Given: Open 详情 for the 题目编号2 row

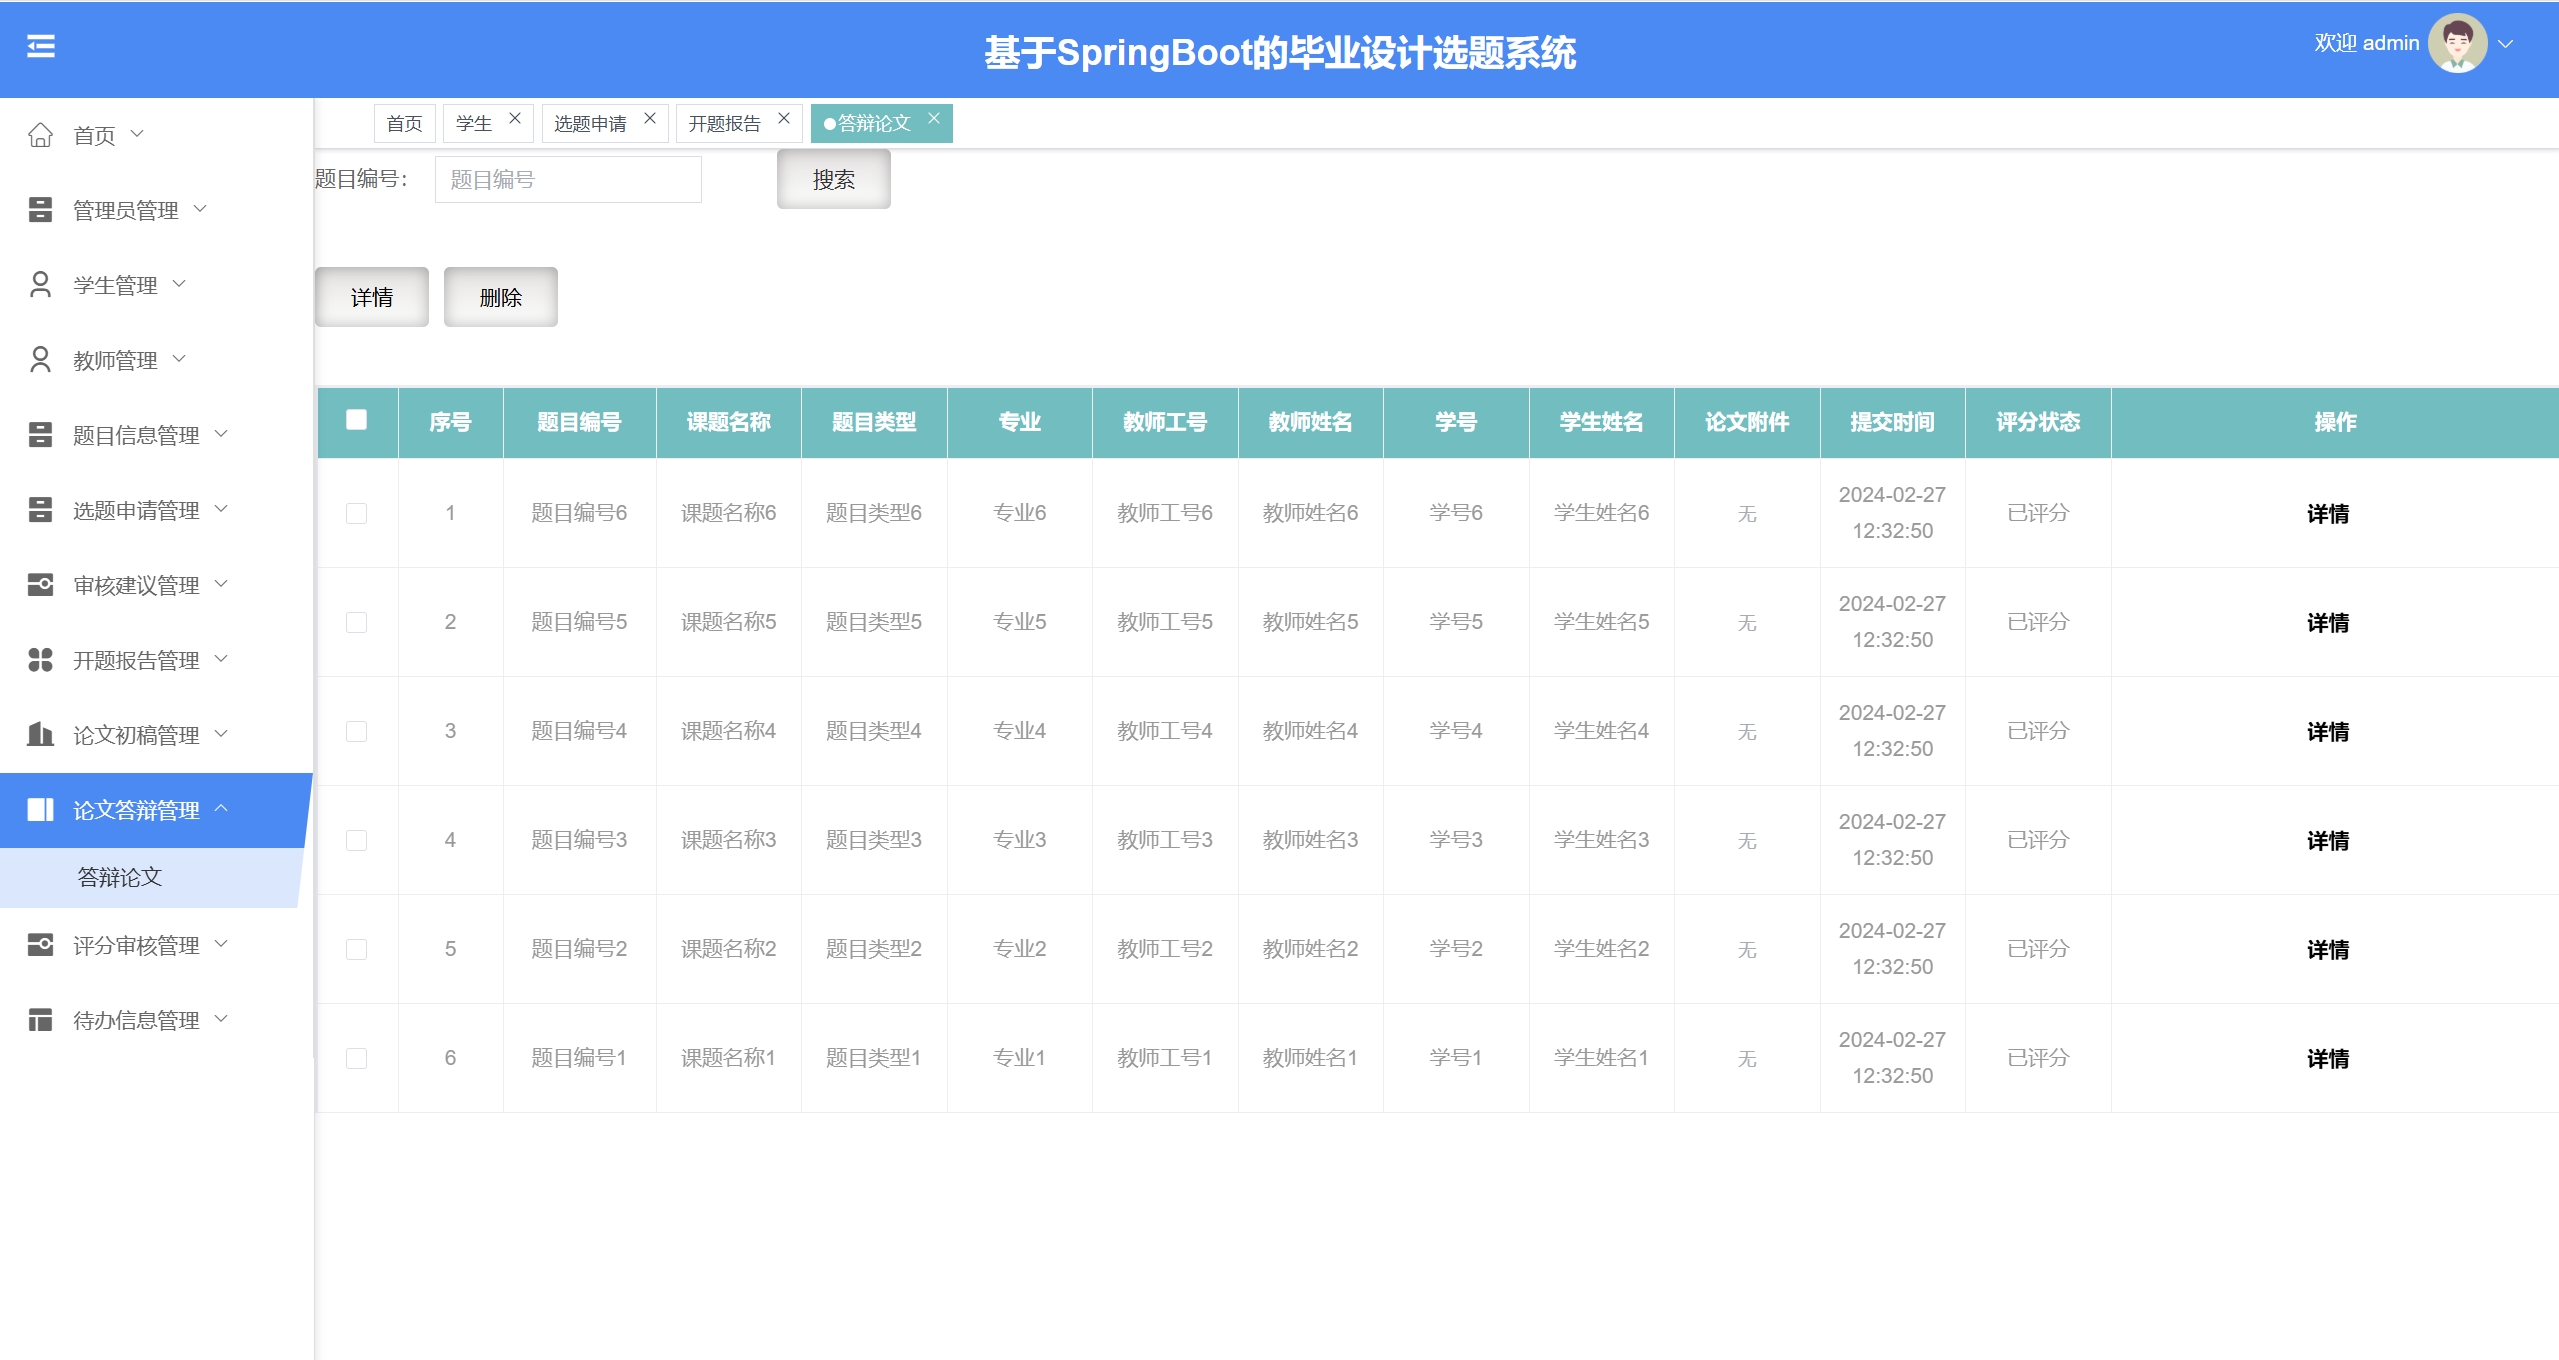Looking at the screenshot, I should 2328,950.
